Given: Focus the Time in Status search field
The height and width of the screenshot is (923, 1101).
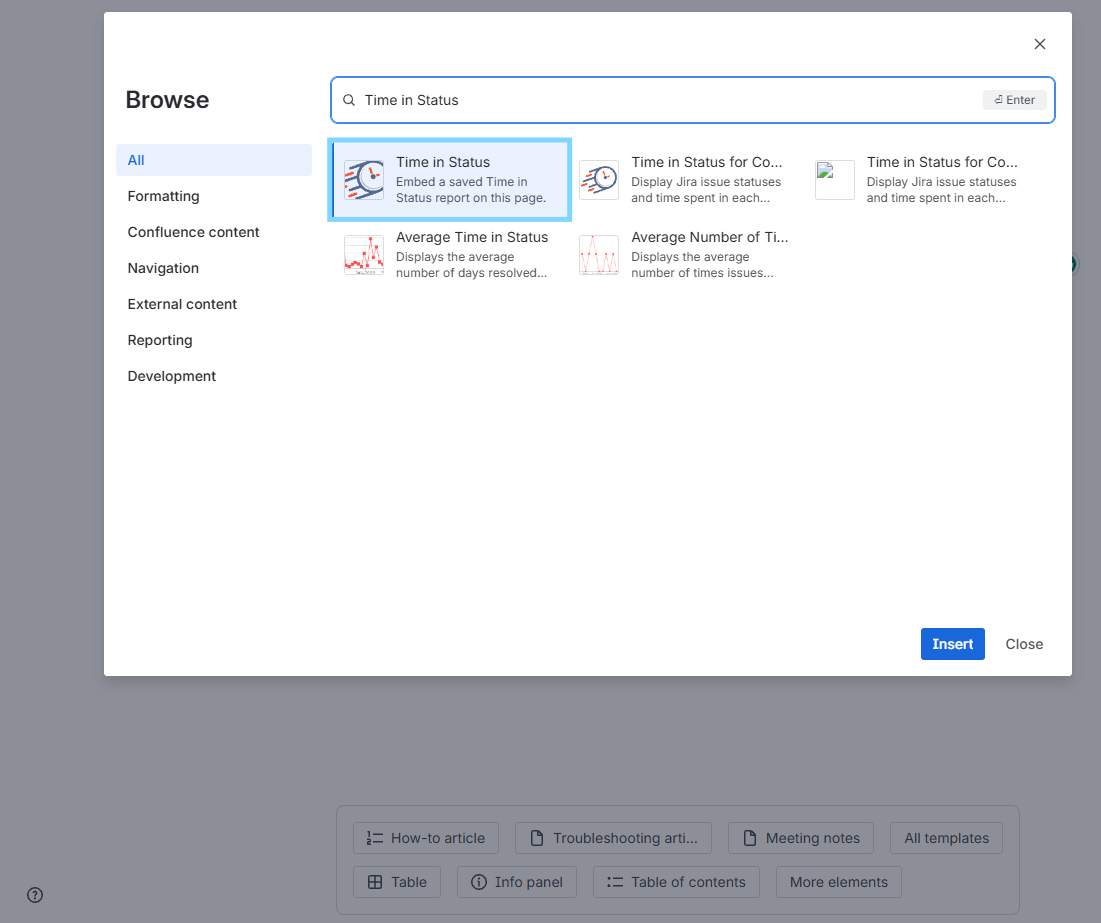Looking at the screenshot, I should click(x=693, y=100).
